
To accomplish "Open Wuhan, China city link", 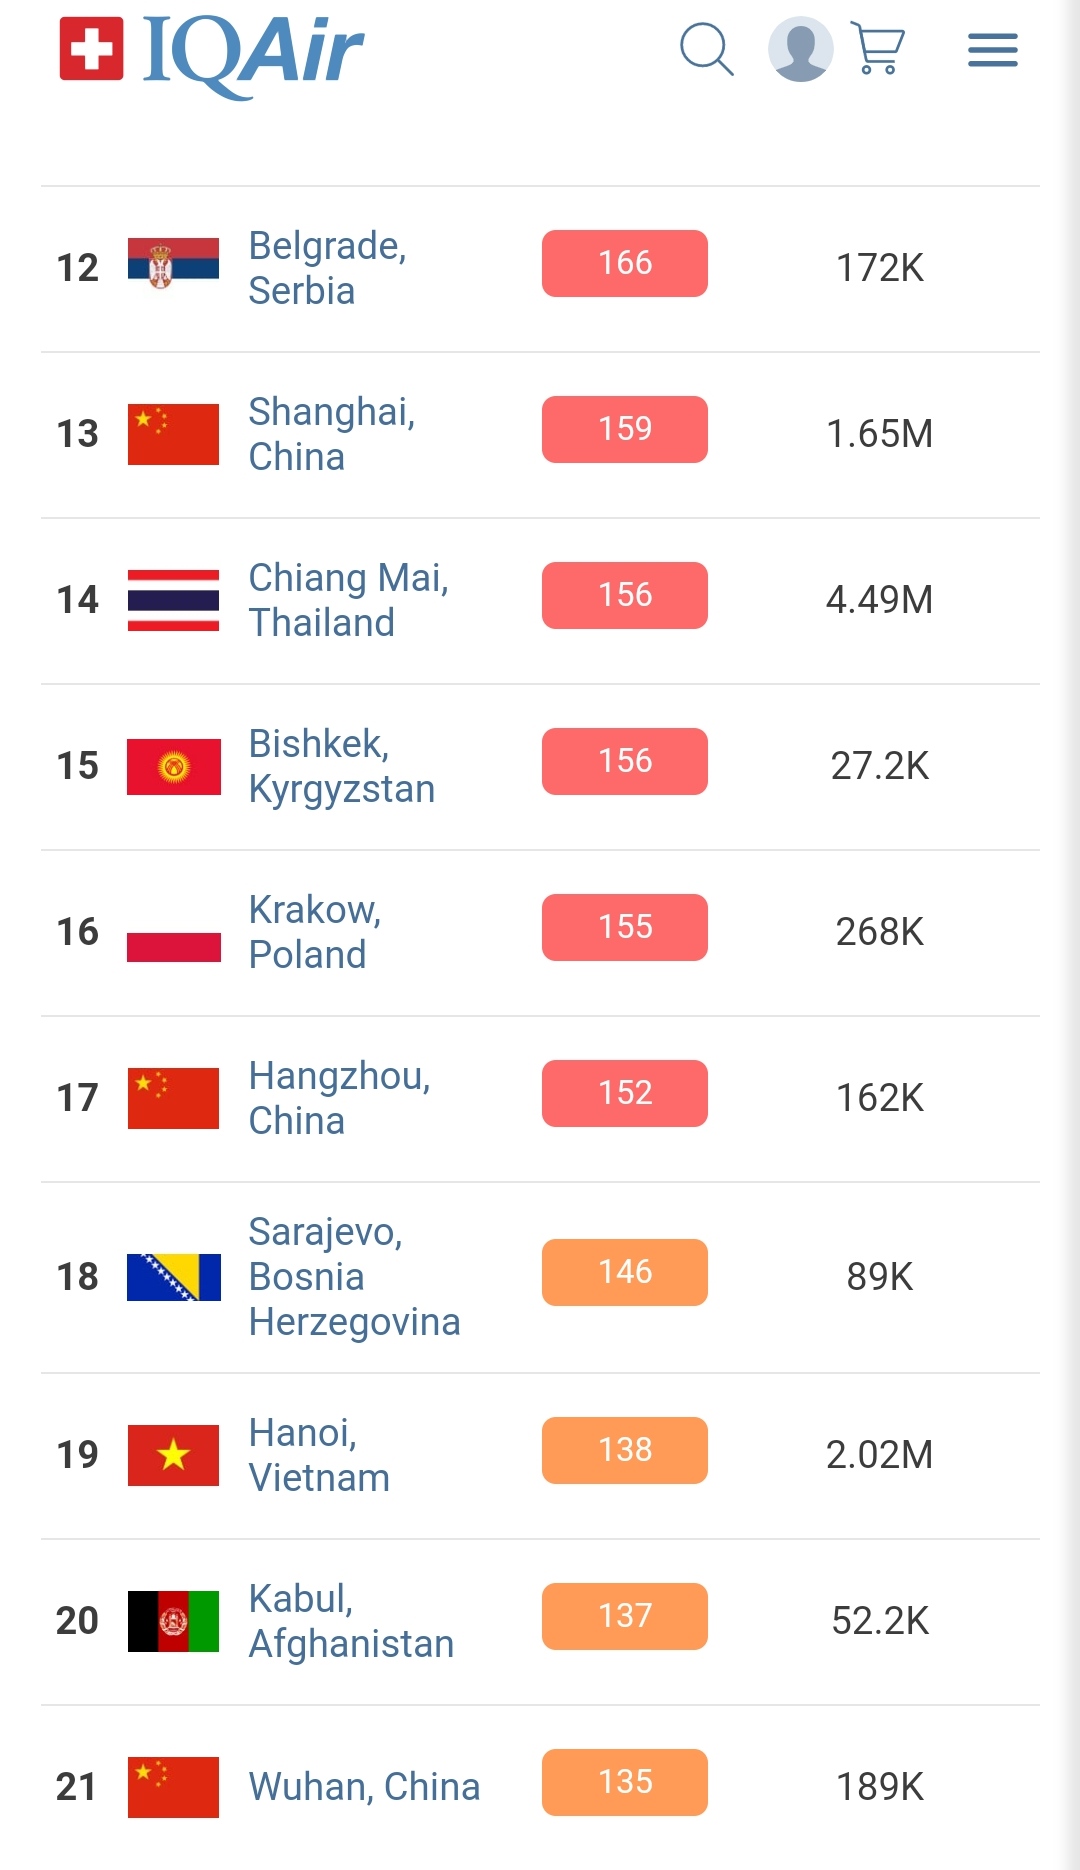I will pos(364,1786).
